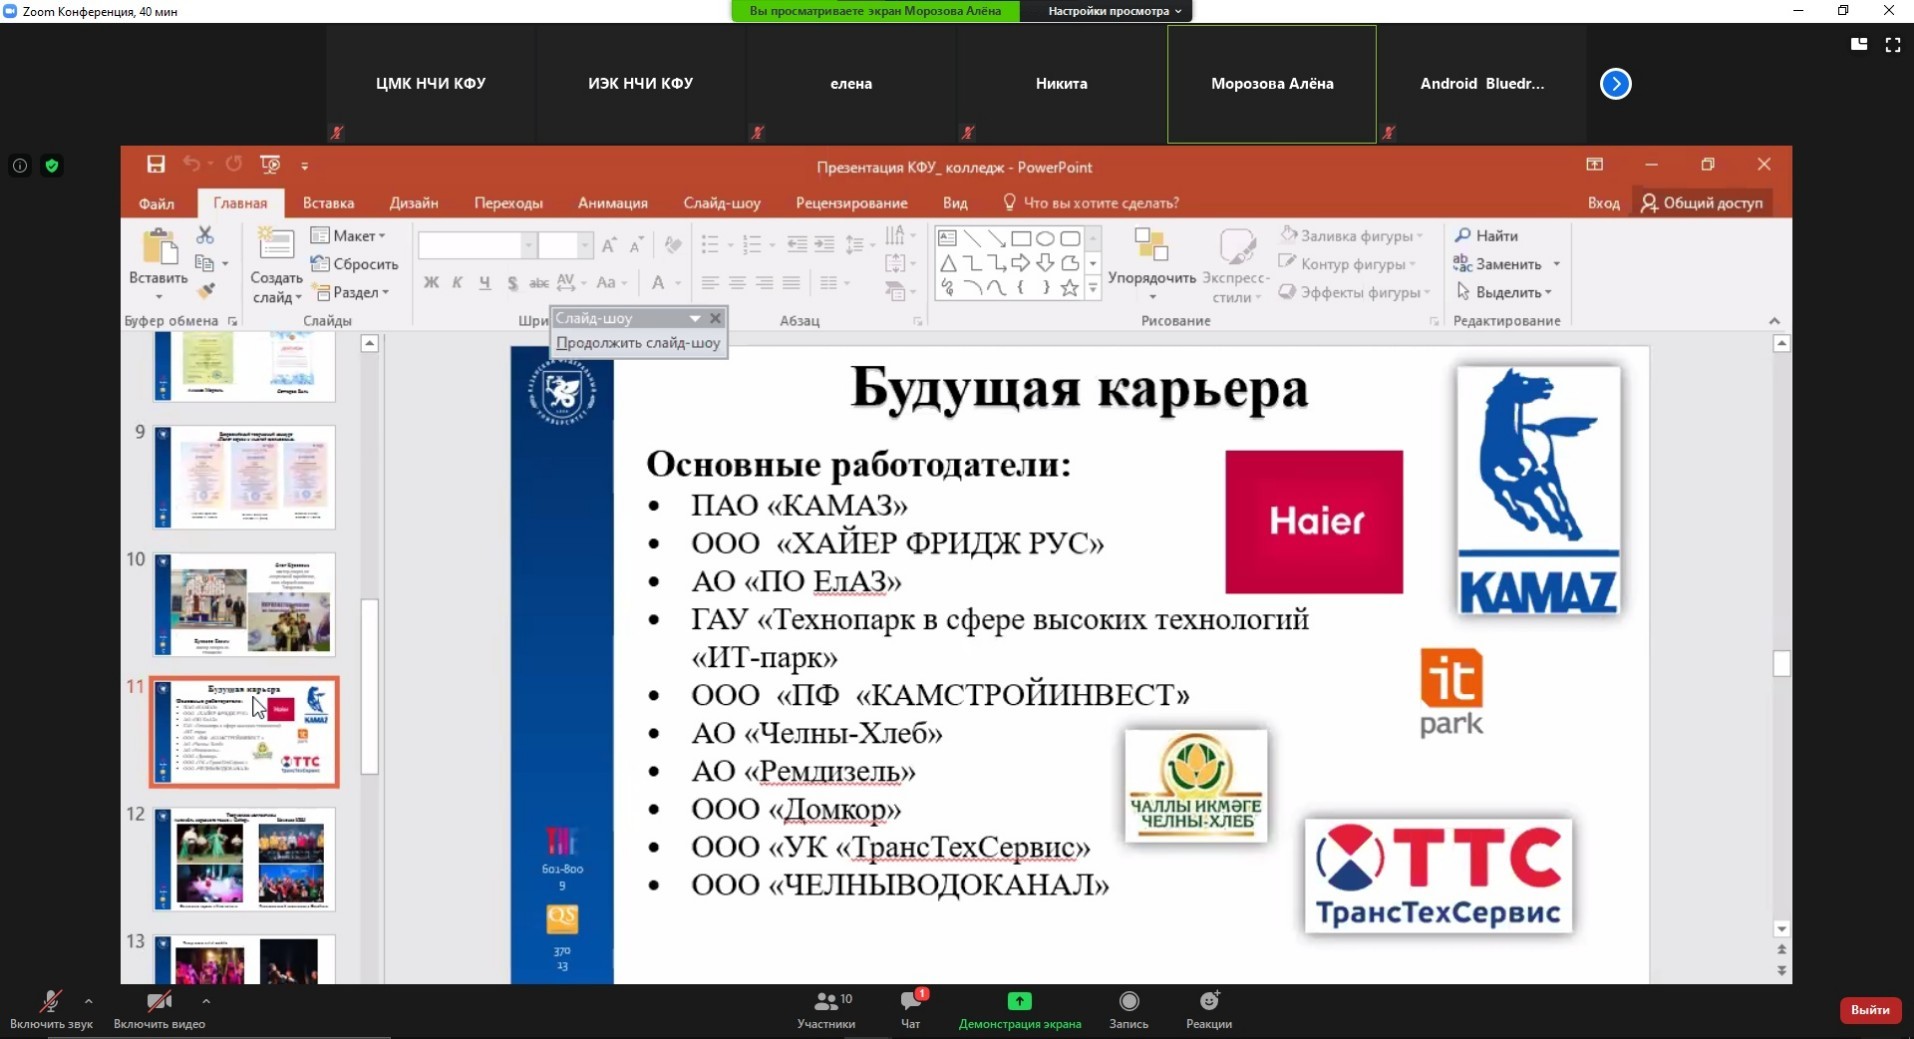Image resolution: width=1914 pixels, height=1039 pixels.
Task: Click Заменить replace button
Action: point(1498,264)
